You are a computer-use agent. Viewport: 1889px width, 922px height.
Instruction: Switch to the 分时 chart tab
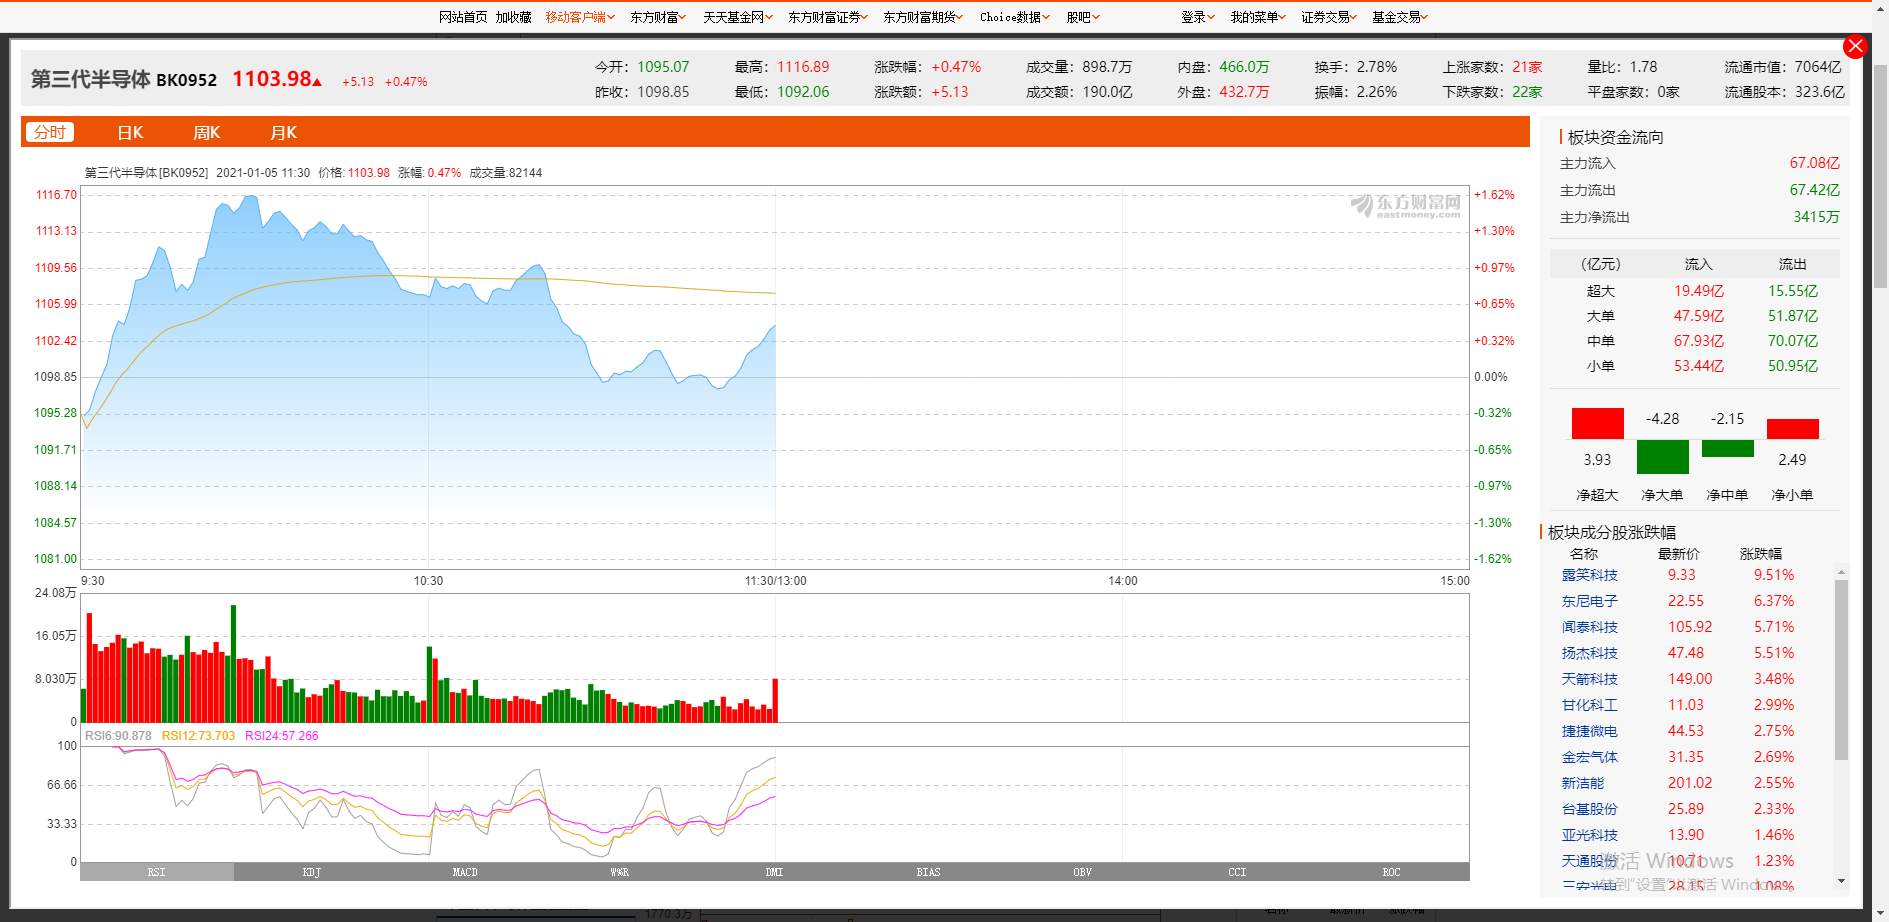pos(50,132)
